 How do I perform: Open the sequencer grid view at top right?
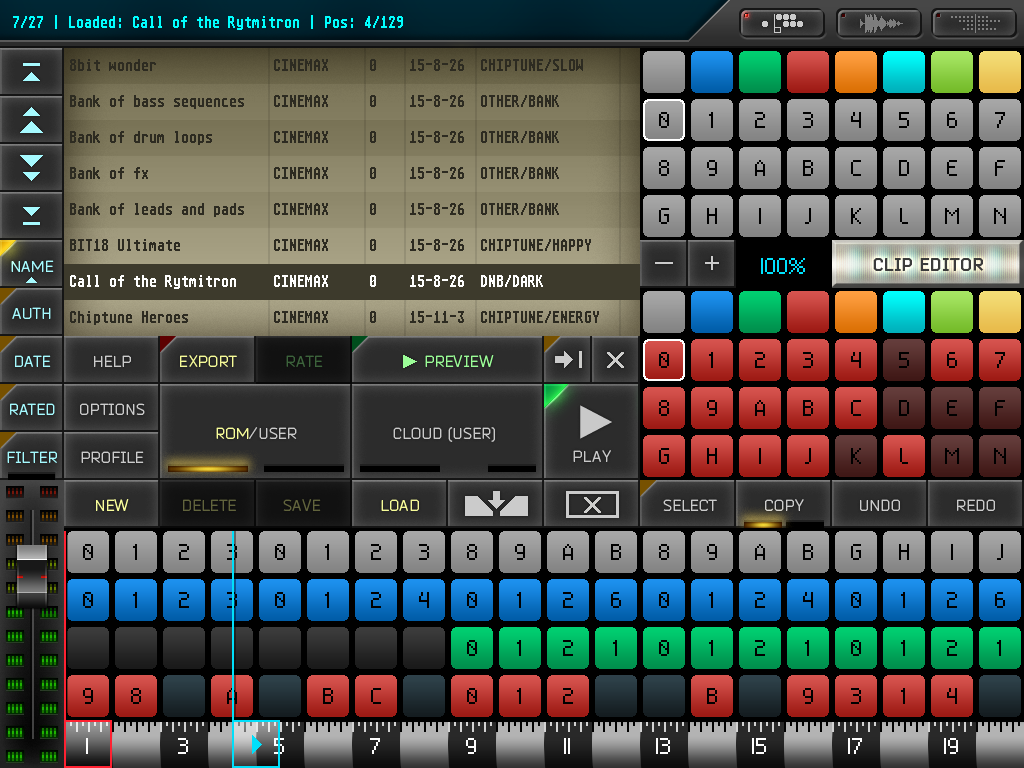coord(975,24)
